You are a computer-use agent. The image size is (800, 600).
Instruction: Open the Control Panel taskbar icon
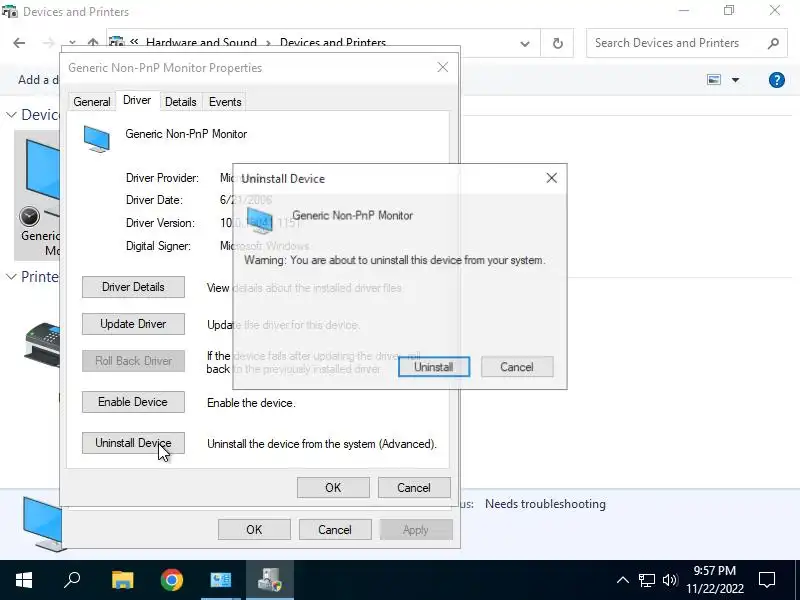pyautogui.click(x=221, y=580)
